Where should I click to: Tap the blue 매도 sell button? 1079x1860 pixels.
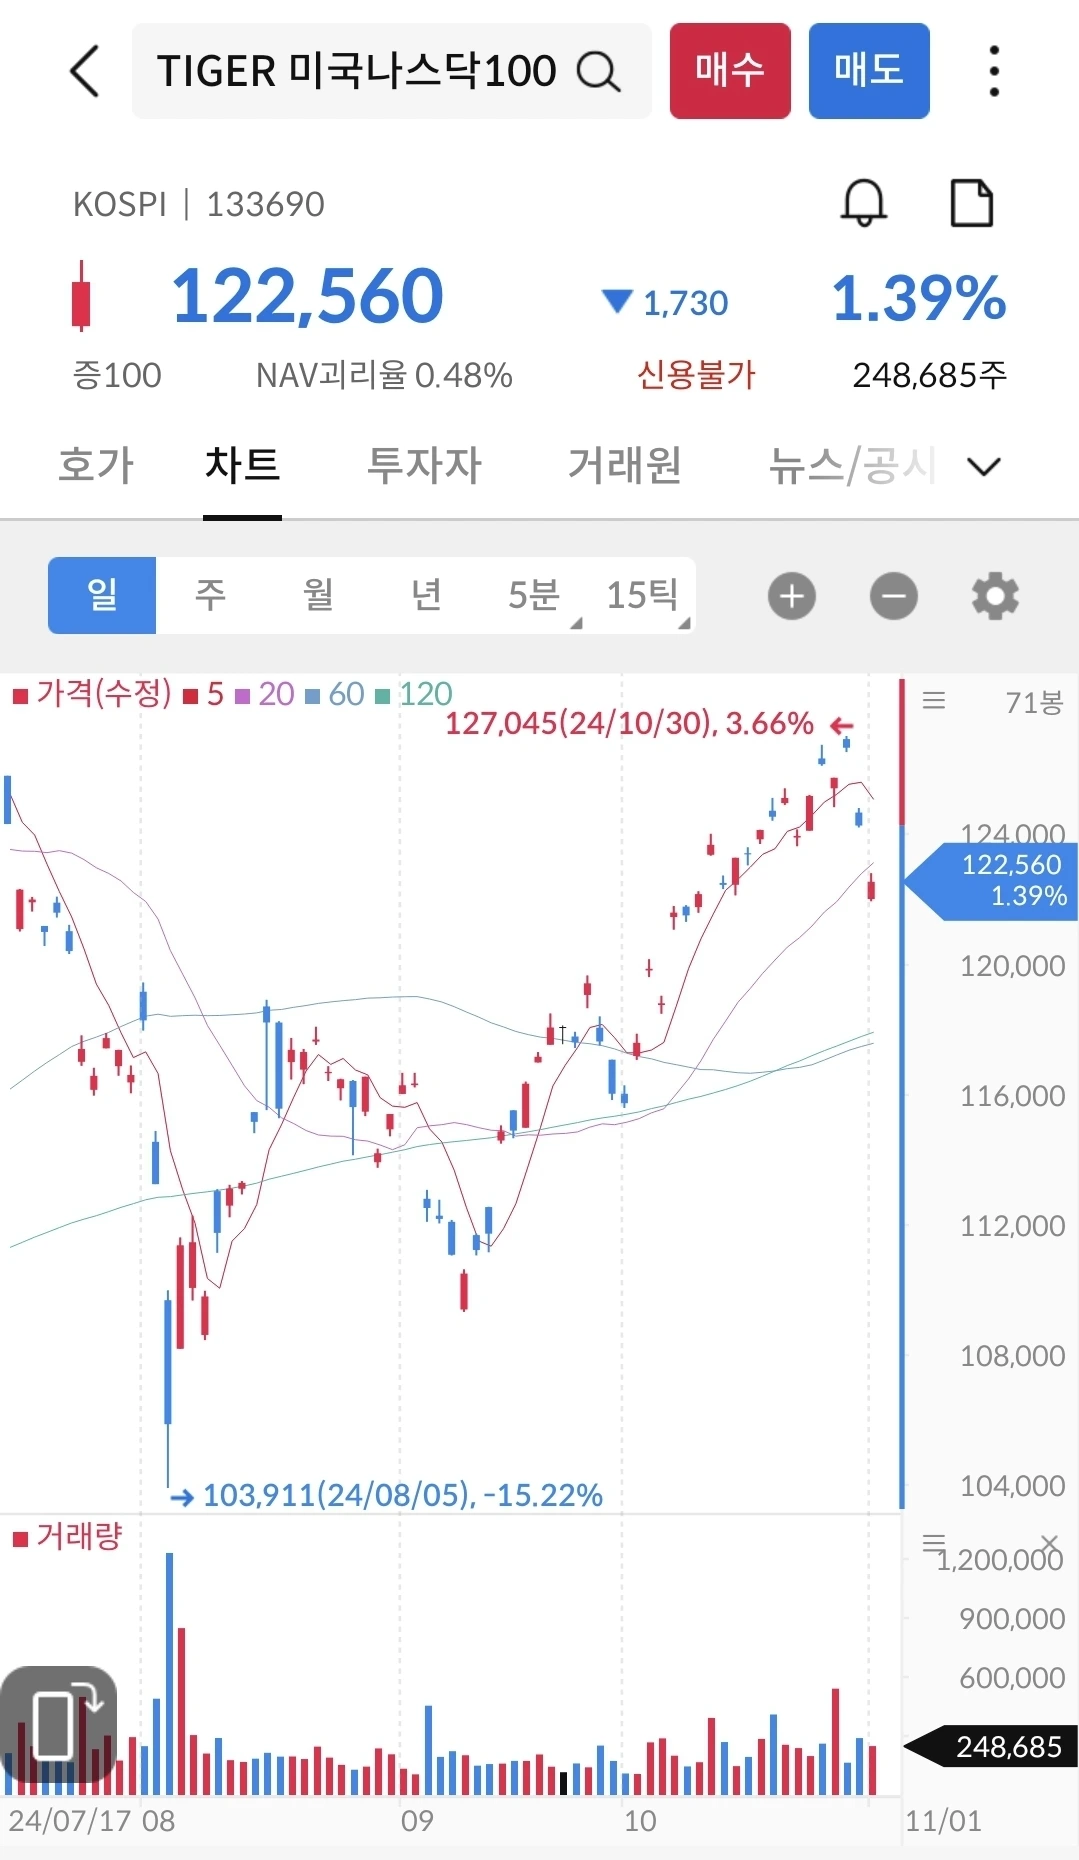pyautogui.click(x=869, y=71)
